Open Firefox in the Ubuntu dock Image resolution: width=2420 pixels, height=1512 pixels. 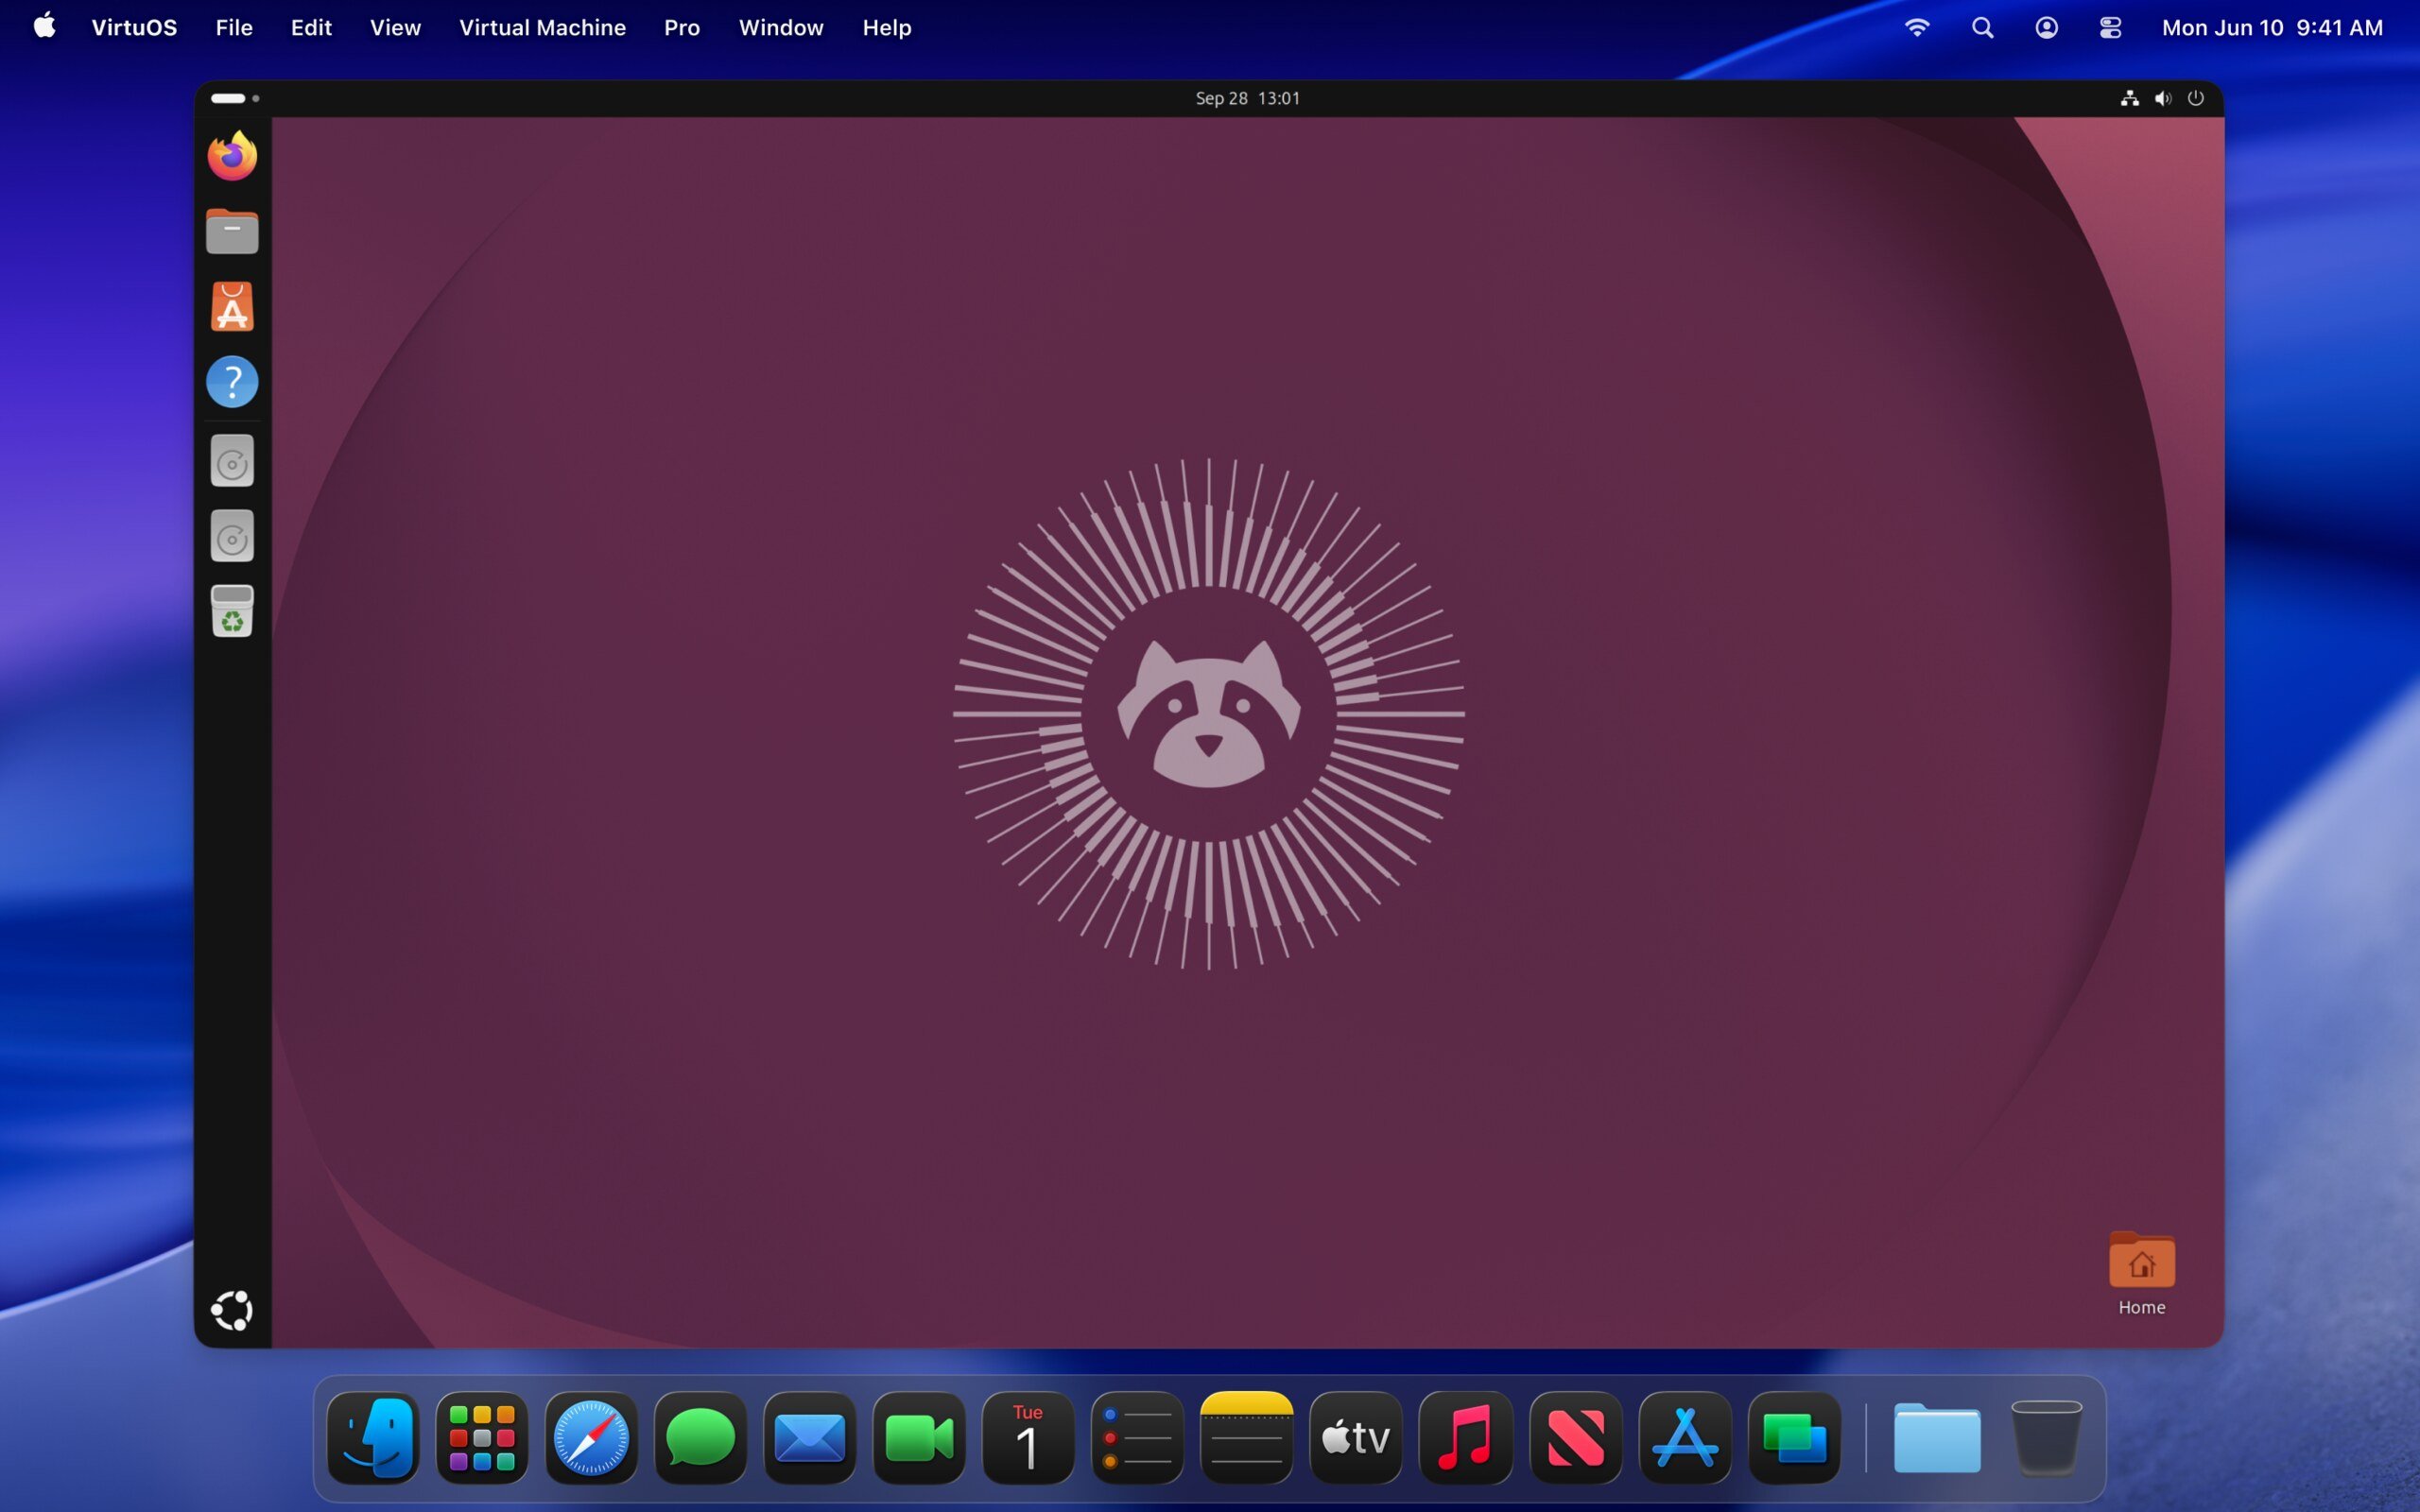coord(232,155)
